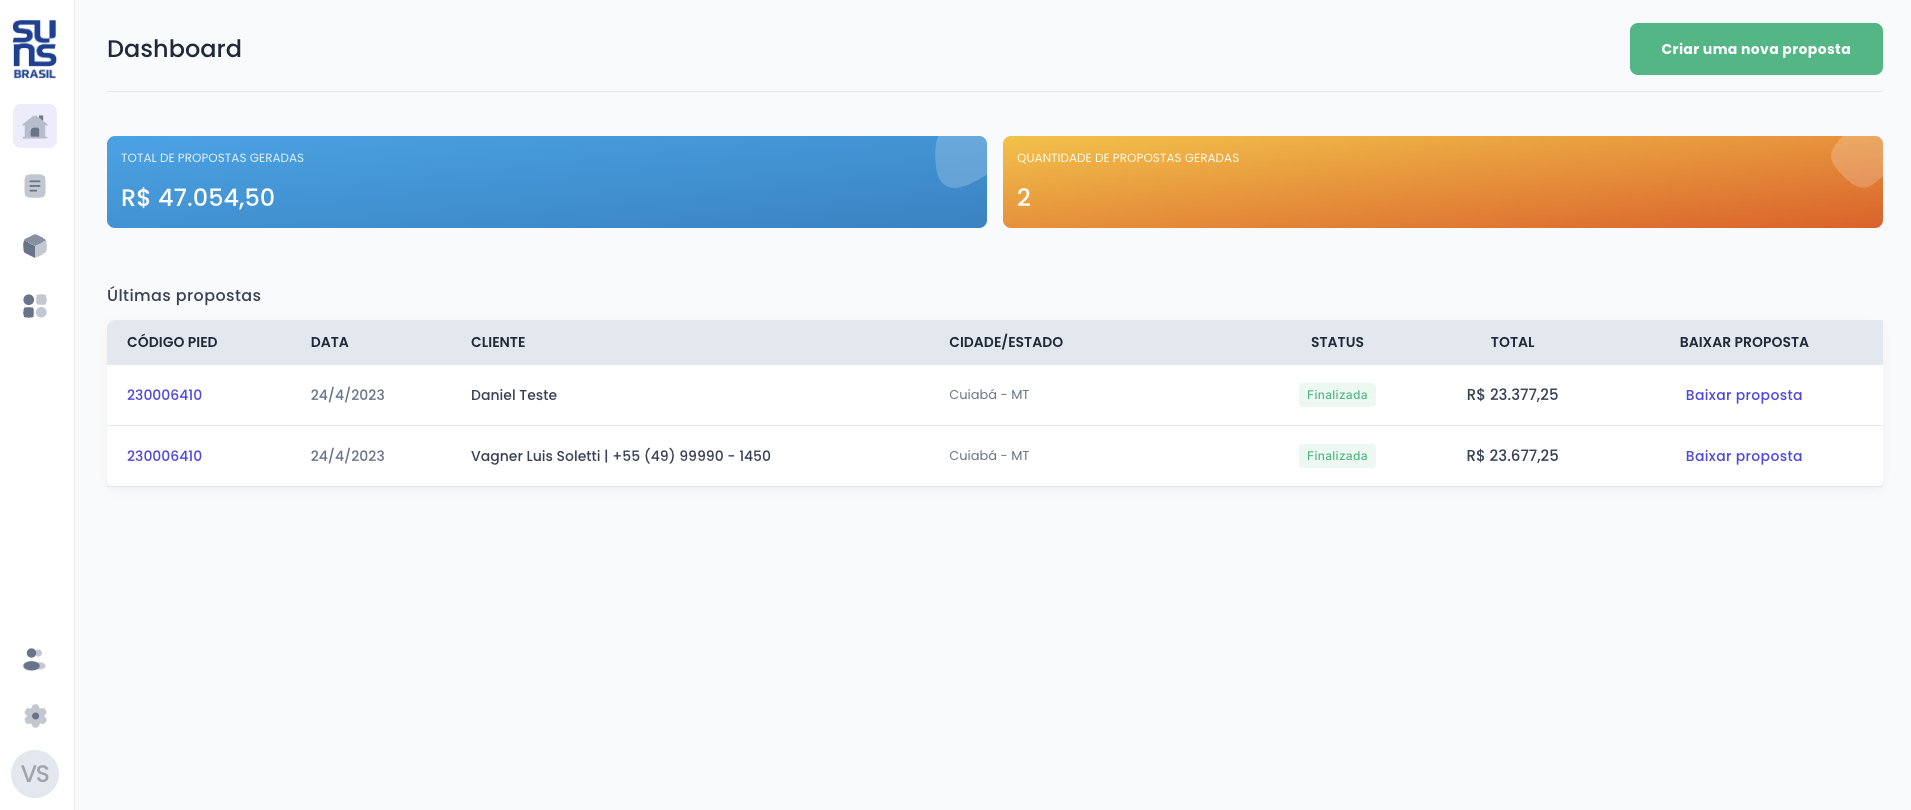This screenshot has width=1911, height=810.
Task: Open the document list sidebar icon
Action: click(35, 186)
